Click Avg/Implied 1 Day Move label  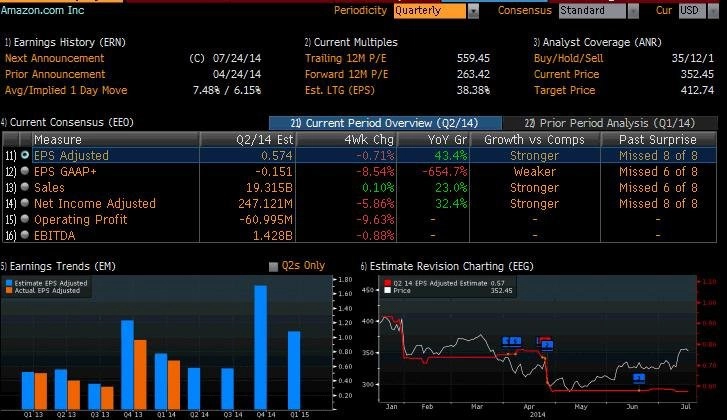(x=66, y=90)
